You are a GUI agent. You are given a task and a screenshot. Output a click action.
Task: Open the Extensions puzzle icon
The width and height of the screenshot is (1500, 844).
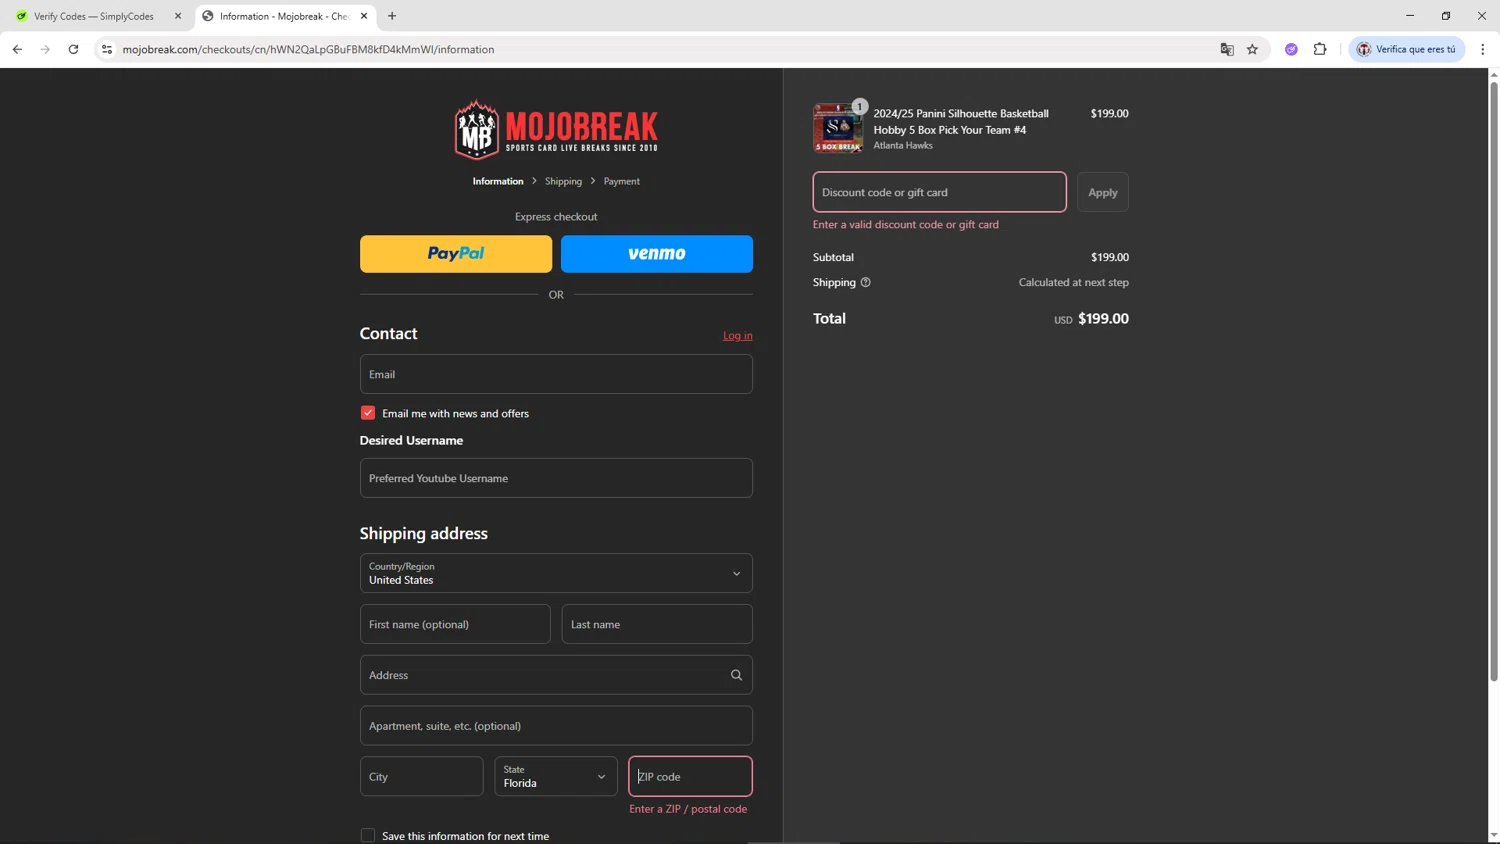click(1320, 49)
